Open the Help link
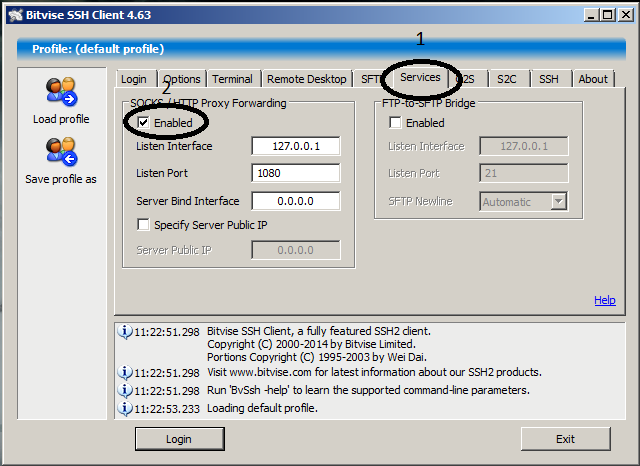Screen dimensions: 640x466 tap(604, 300)
